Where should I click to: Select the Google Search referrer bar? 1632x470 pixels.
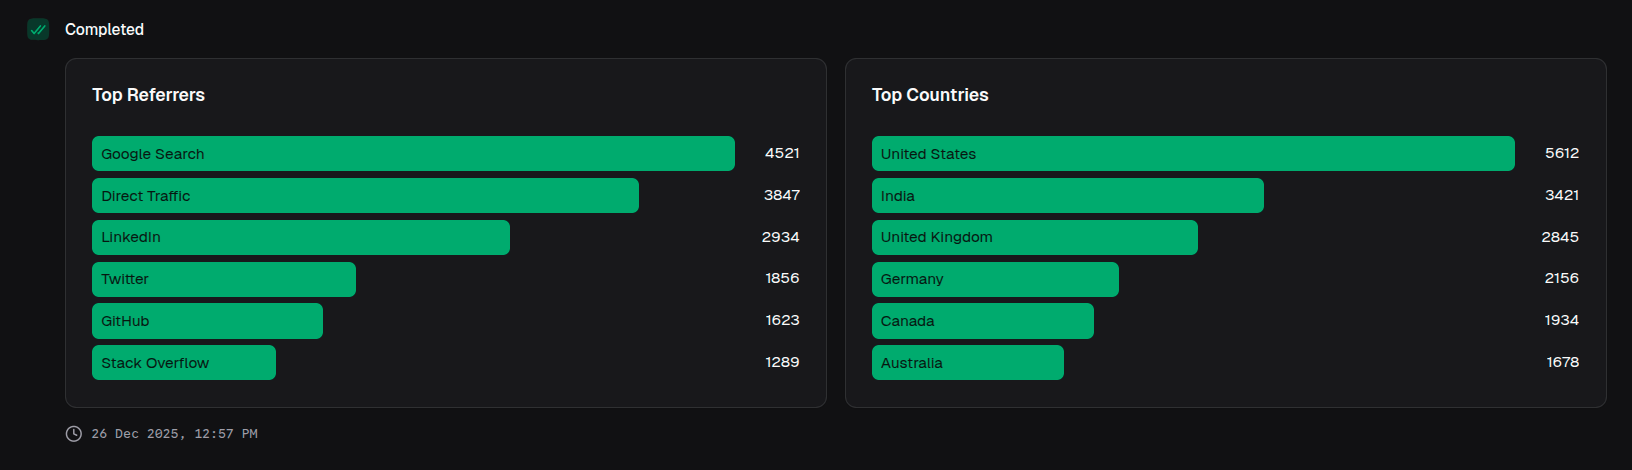413,154
